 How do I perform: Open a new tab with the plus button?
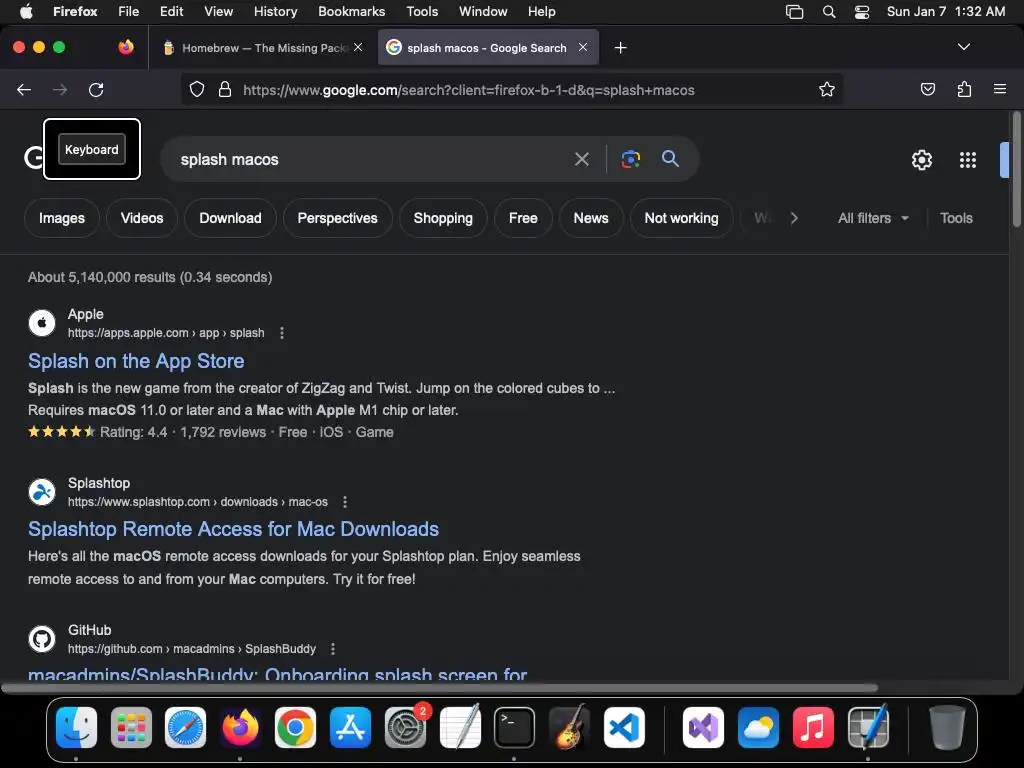point(620,48)
